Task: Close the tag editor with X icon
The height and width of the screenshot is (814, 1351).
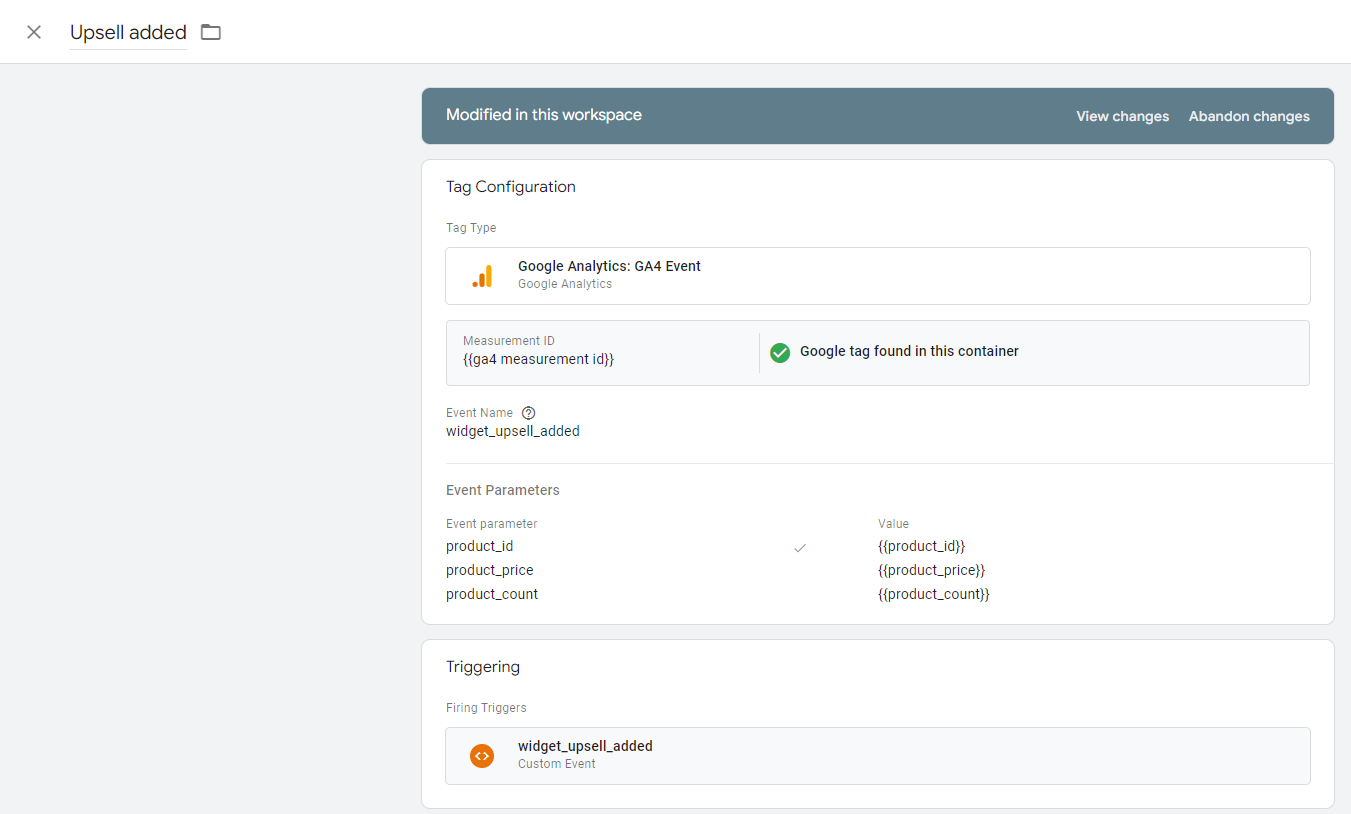Action: pos(34,32)
